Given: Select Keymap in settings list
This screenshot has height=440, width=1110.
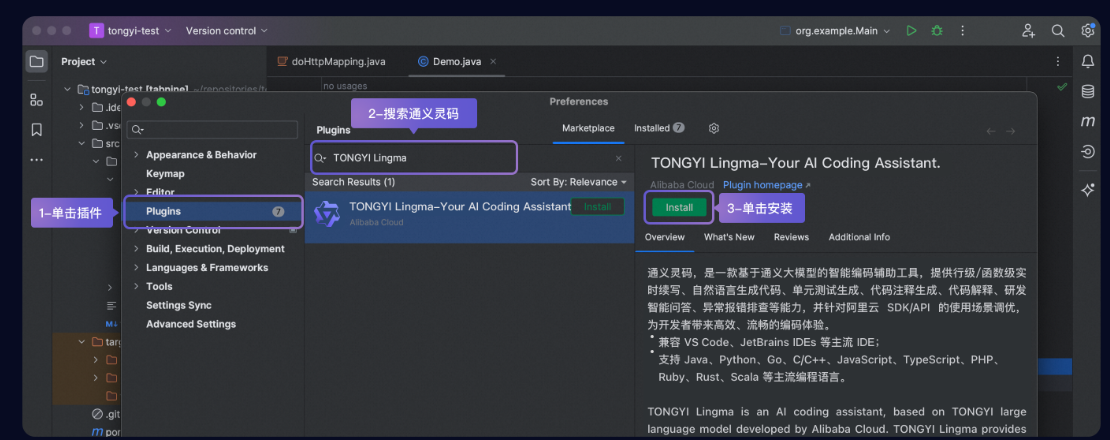Looking at the screenshot, I should [166, 173].
